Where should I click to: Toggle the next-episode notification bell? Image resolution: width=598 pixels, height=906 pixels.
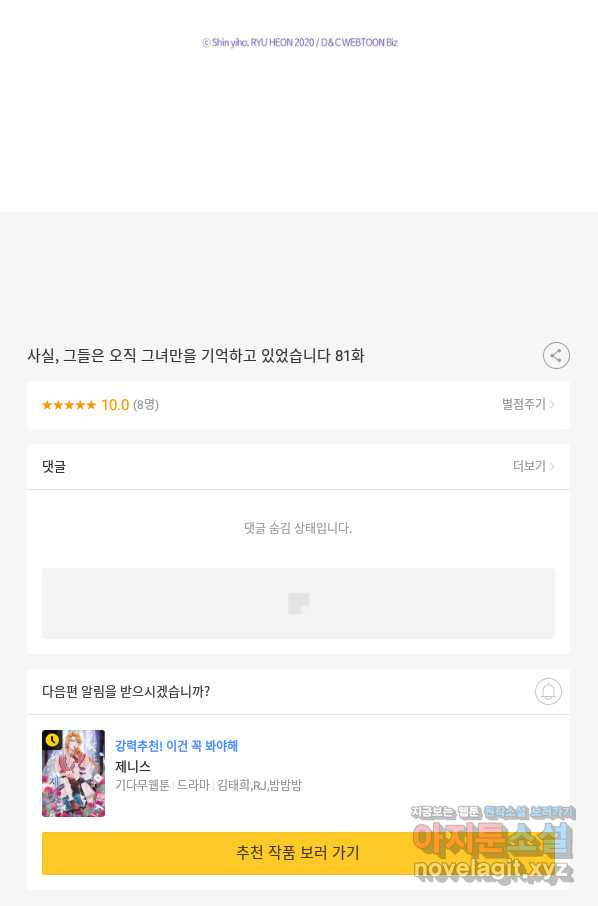548,691
